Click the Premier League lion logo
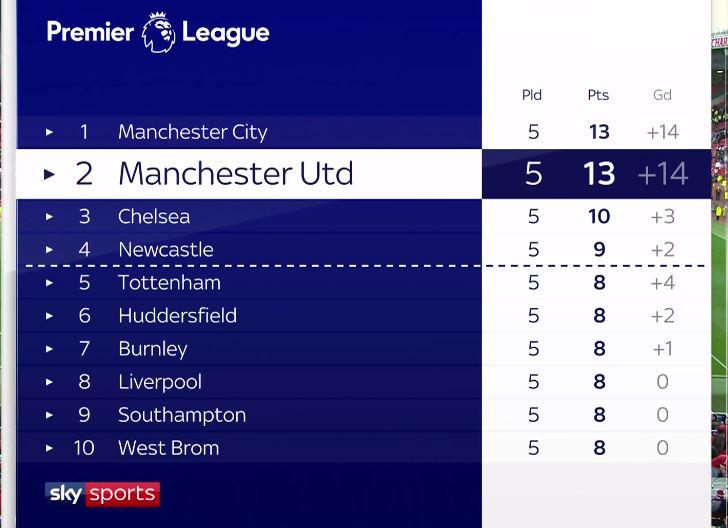The height and width of the screenshot is (528, 728). pos(159,32)
